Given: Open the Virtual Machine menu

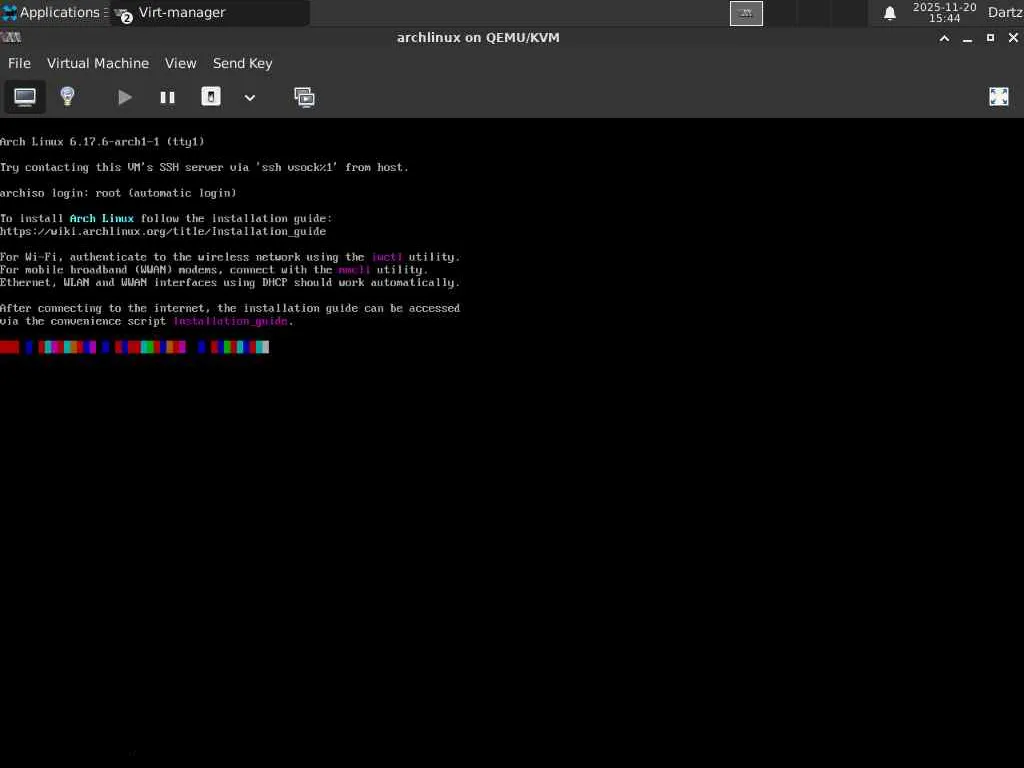Looking at the screenshot, I should click(x=98, y=63).
